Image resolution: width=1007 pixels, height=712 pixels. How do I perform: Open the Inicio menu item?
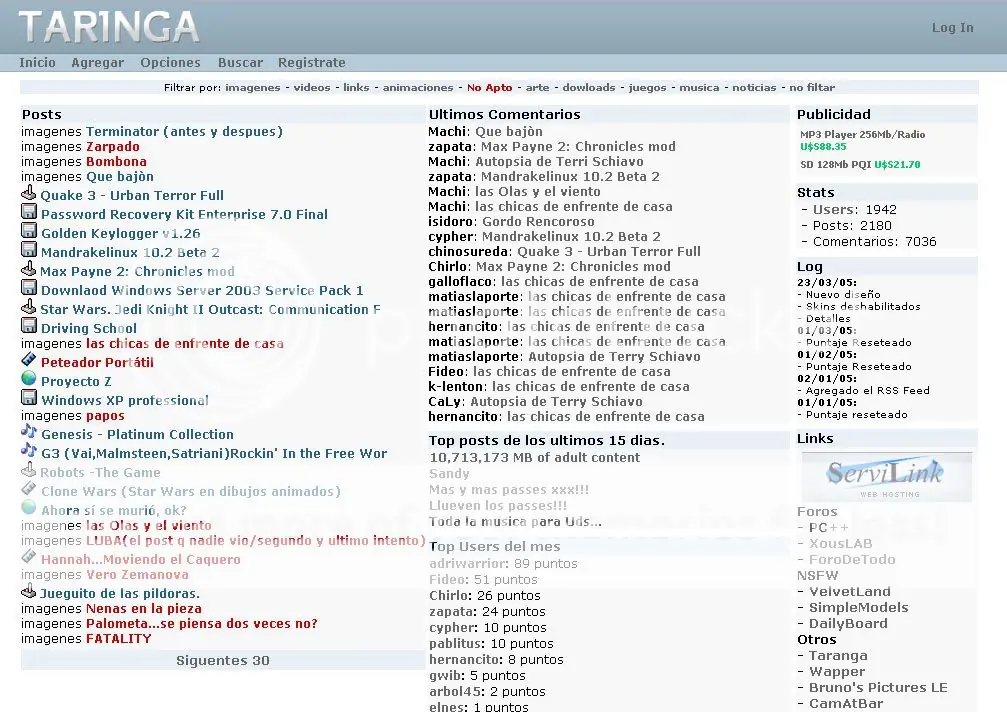point(37,62)
